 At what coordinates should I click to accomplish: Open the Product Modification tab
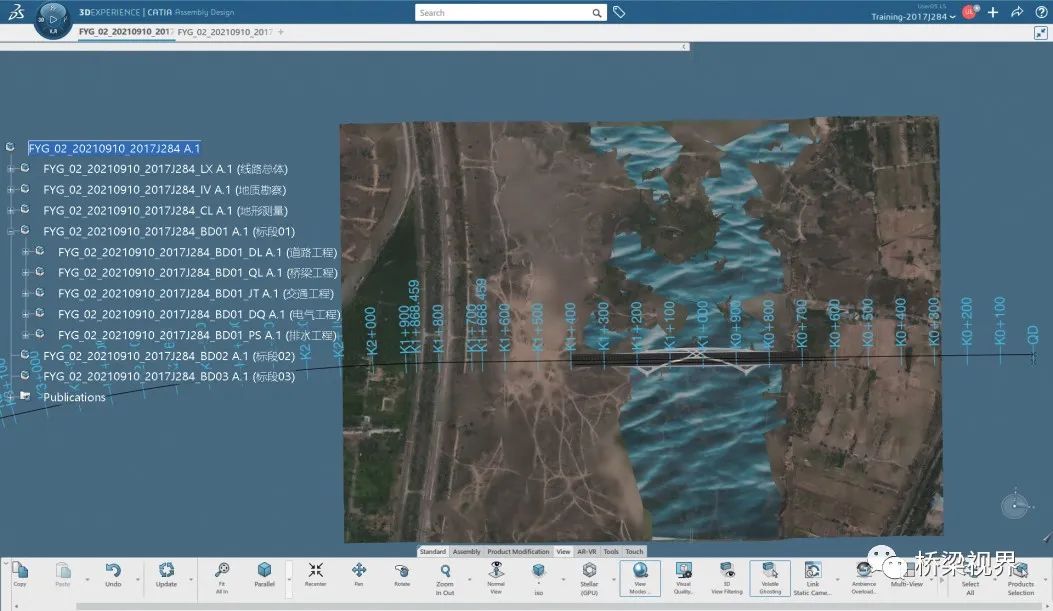click(x=518, y=551)
